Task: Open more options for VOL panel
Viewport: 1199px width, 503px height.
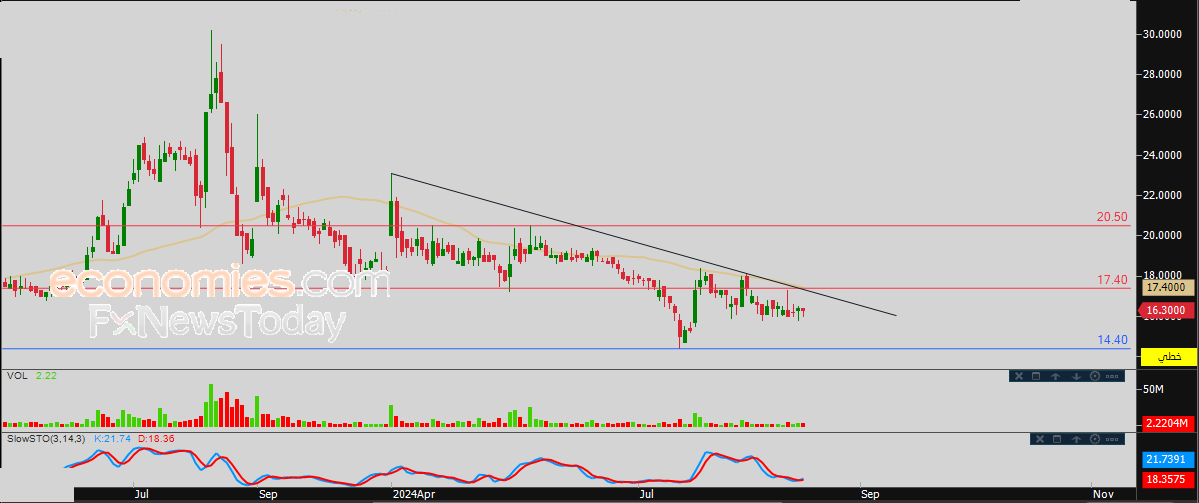Action: 1113,376
